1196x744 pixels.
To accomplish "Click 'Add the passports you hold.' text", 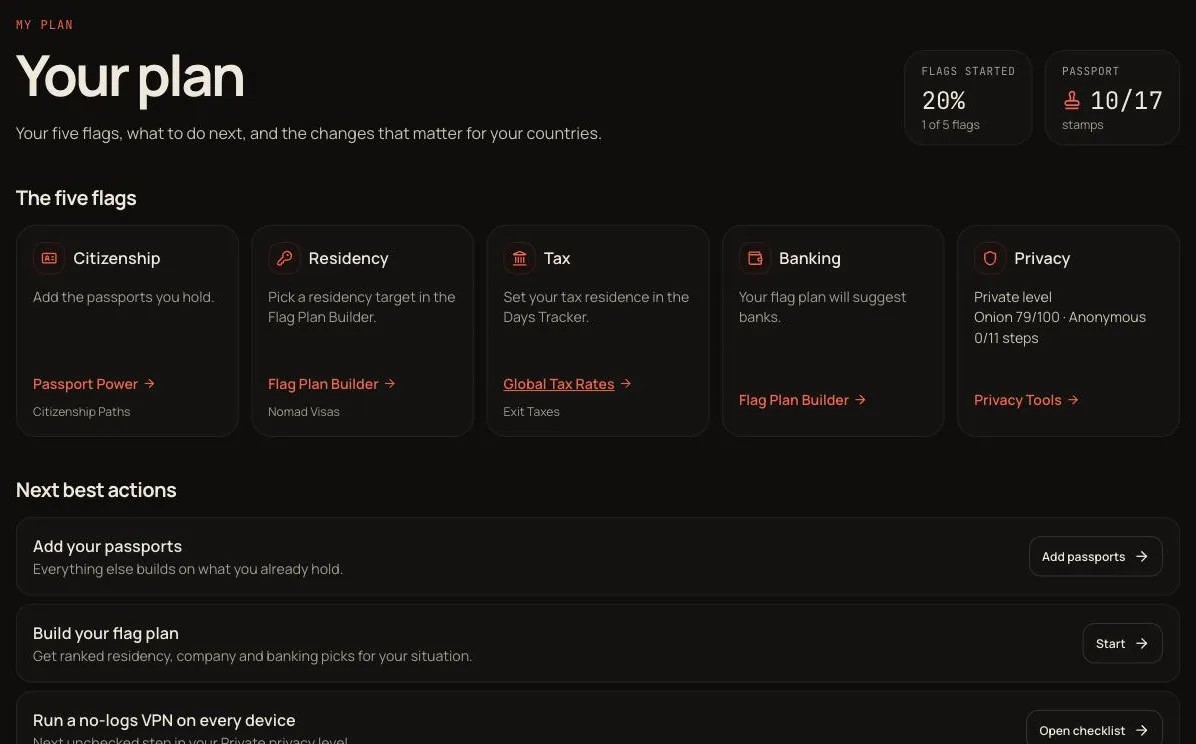I will (x=124, y=297).
